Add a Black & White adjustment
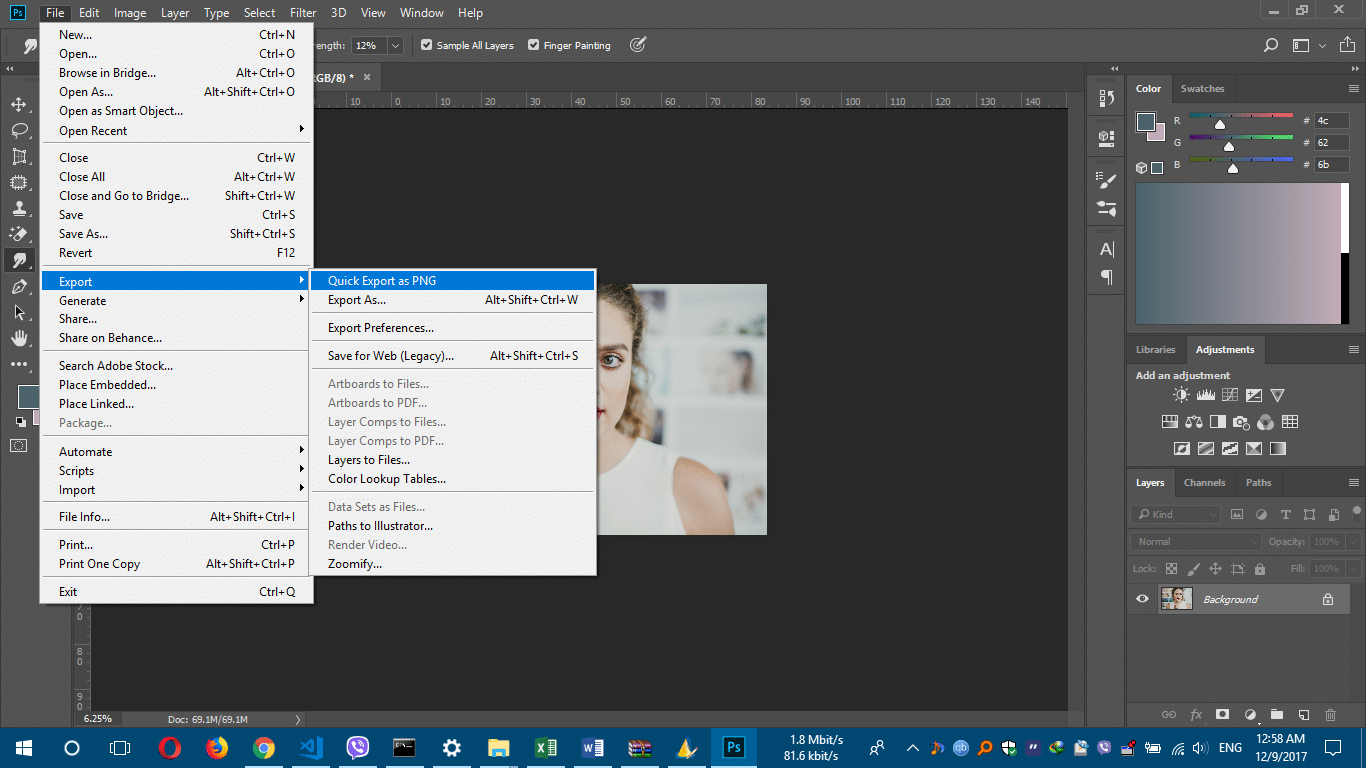The image size is (1366, 768). point(1217,422)
